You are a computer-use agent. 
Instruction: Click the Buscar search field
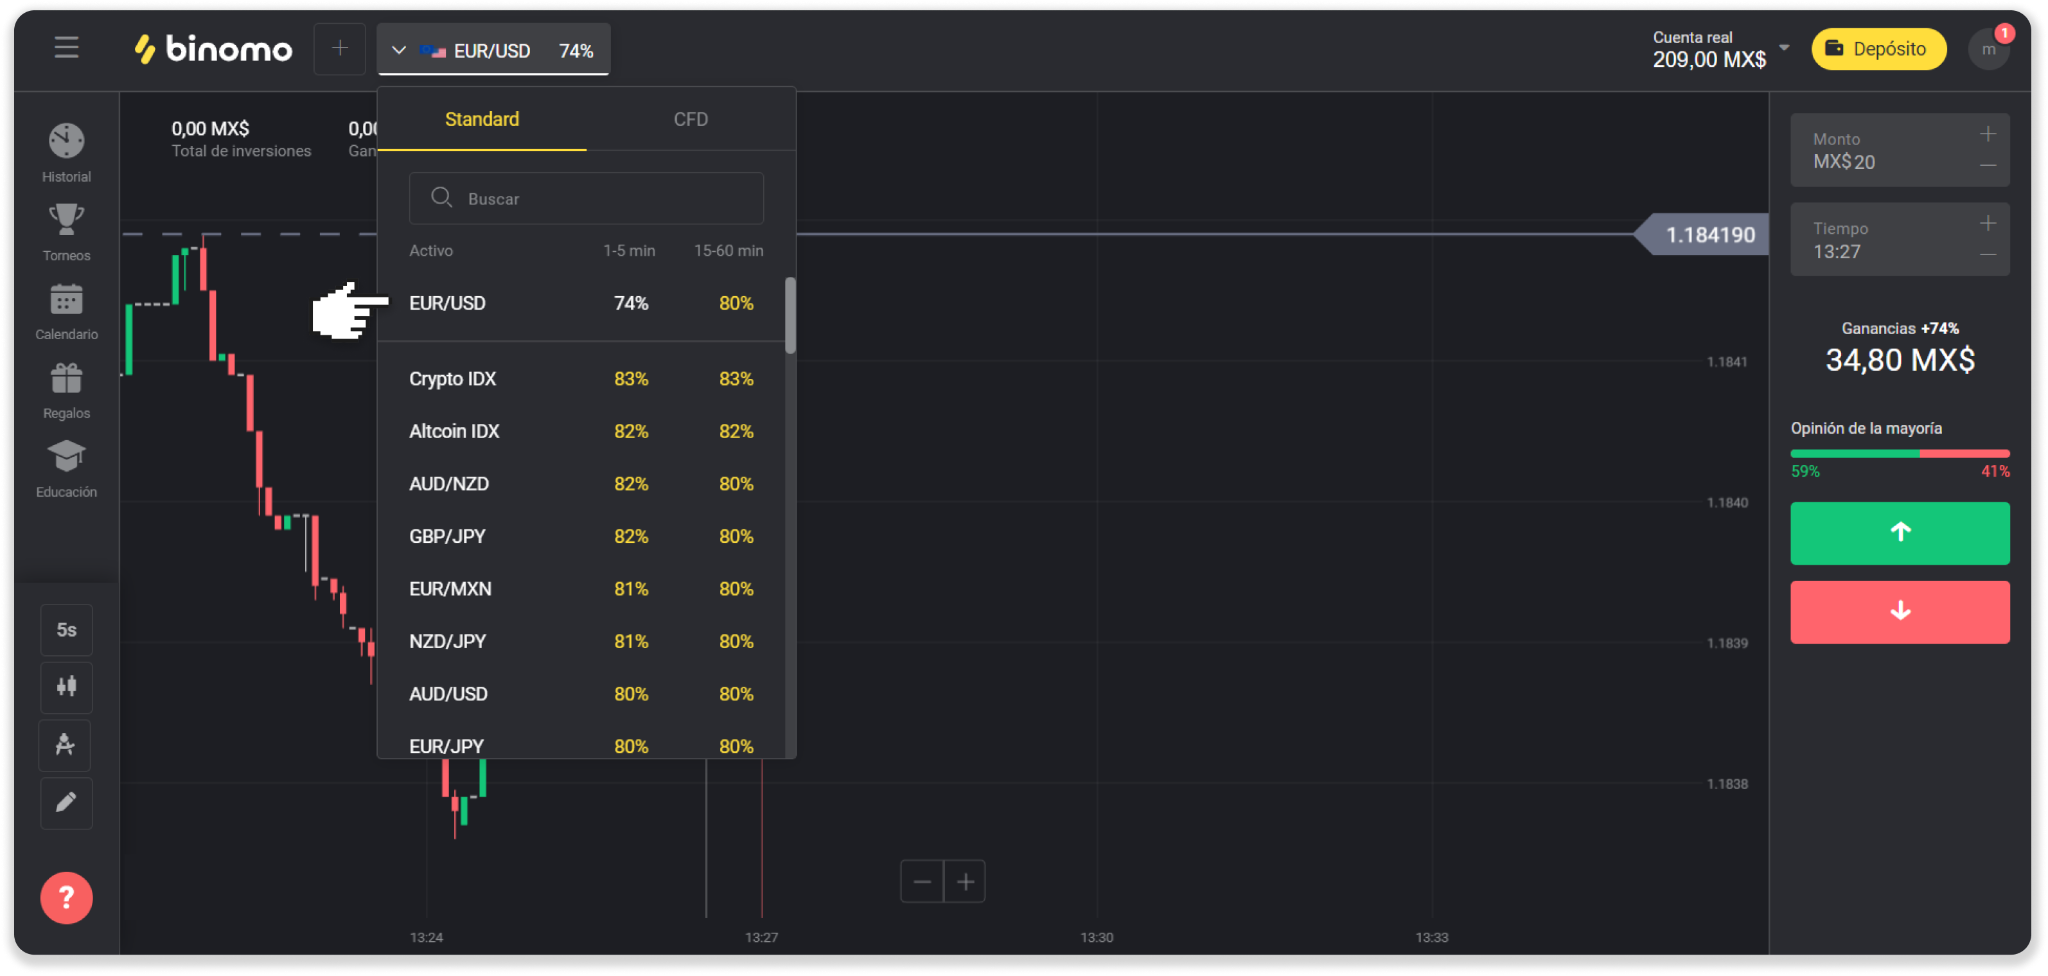(586, 199)
